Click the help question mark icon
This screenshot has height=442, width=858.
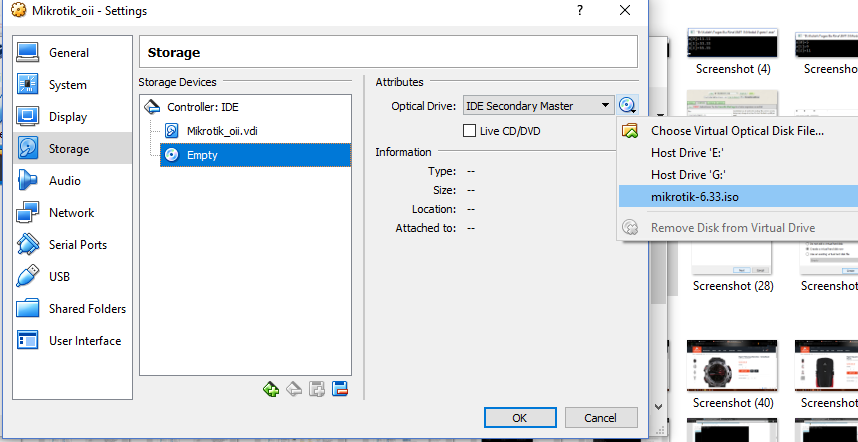(580, 10)
